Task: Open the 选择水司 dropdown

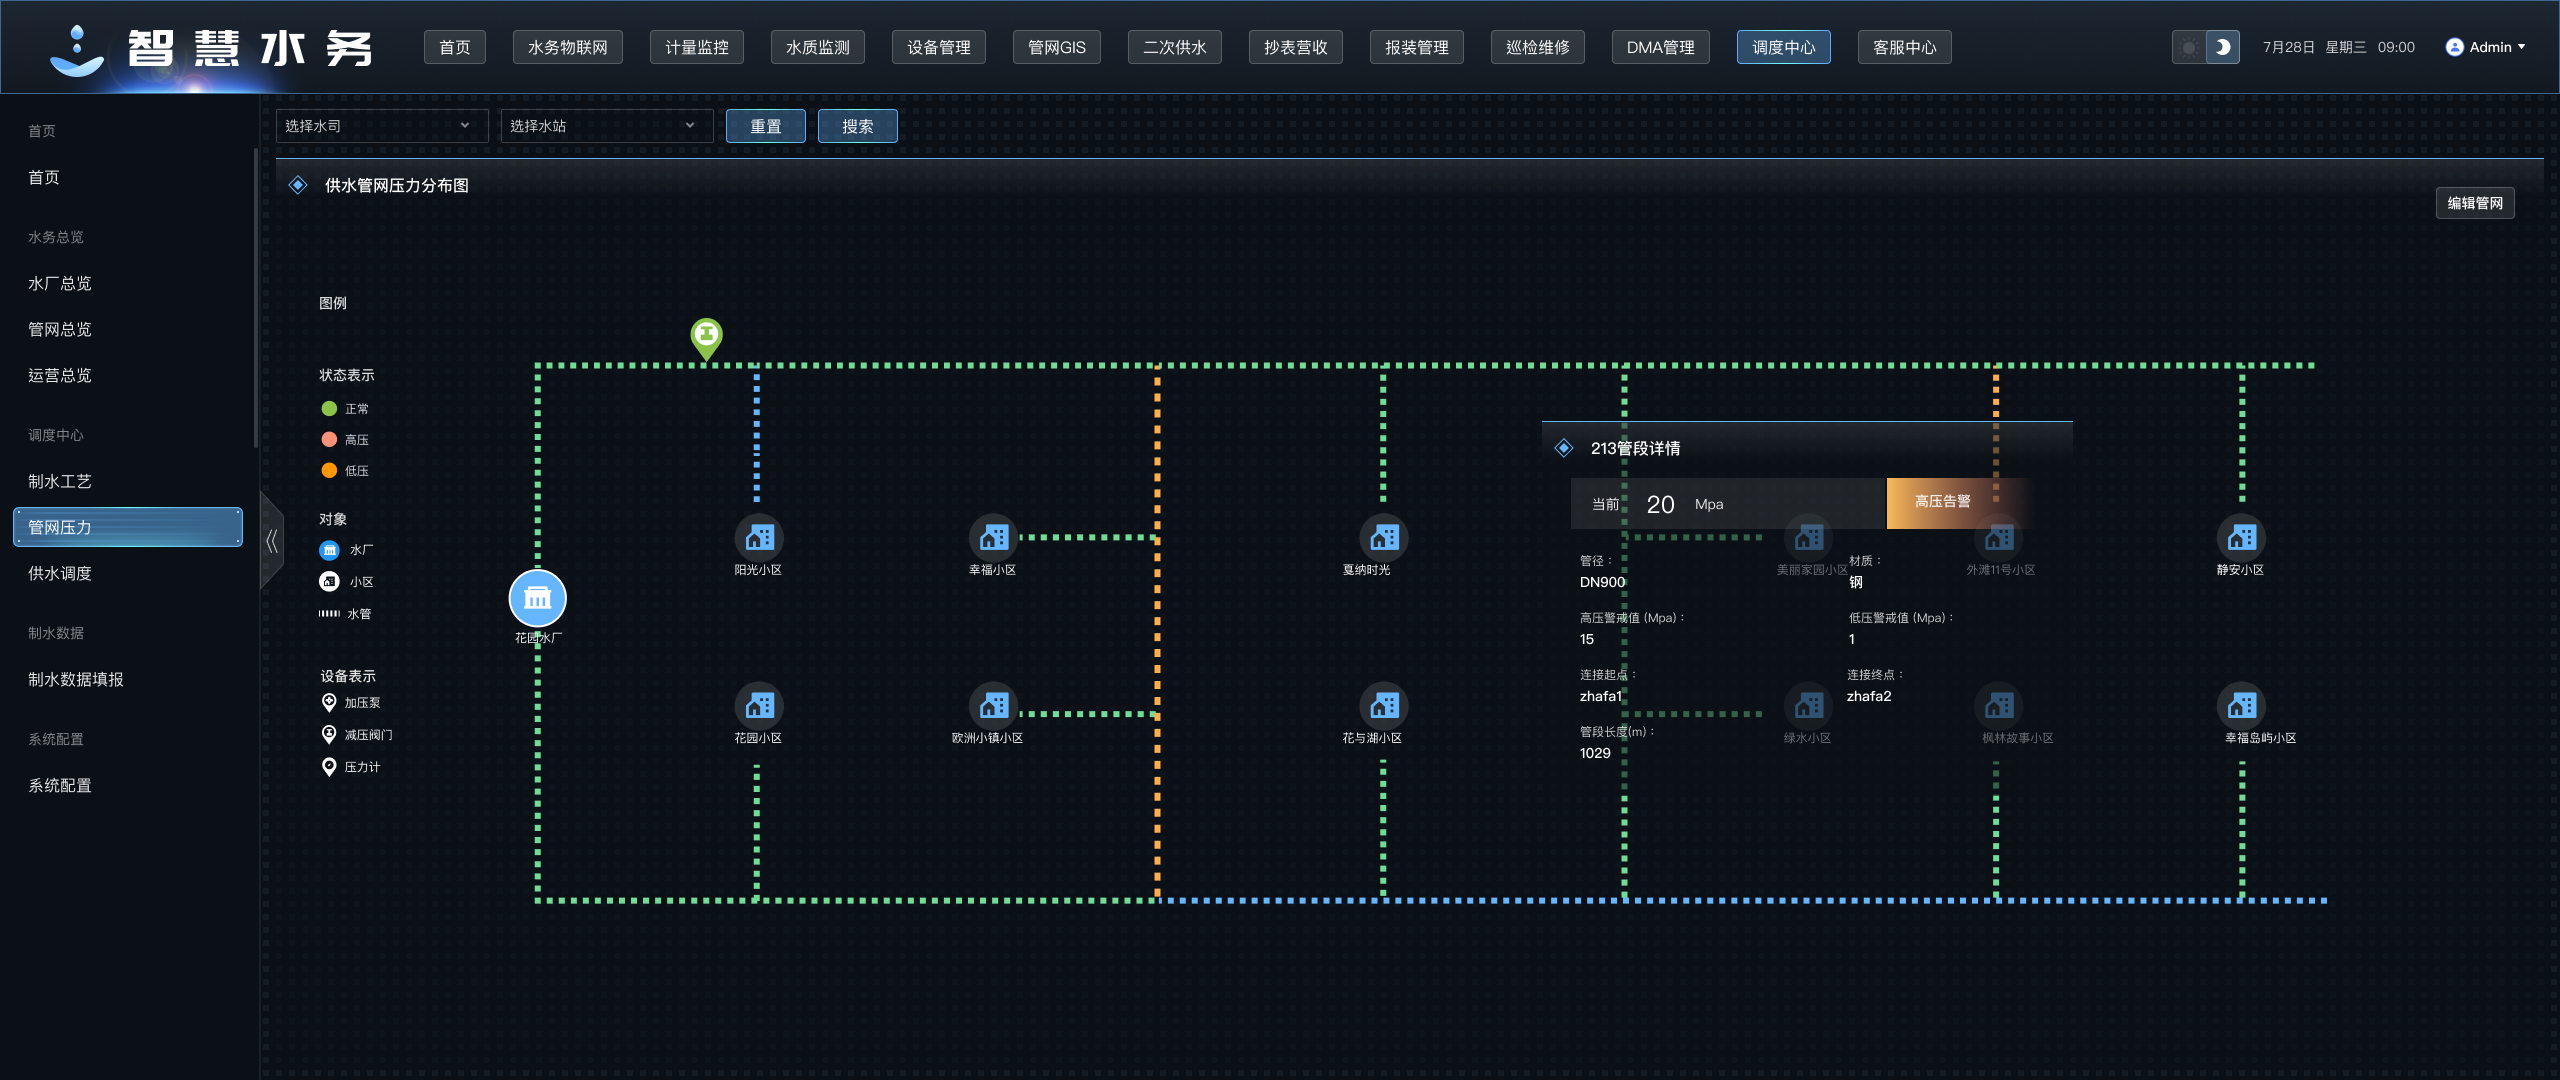Action: [382, 126]
